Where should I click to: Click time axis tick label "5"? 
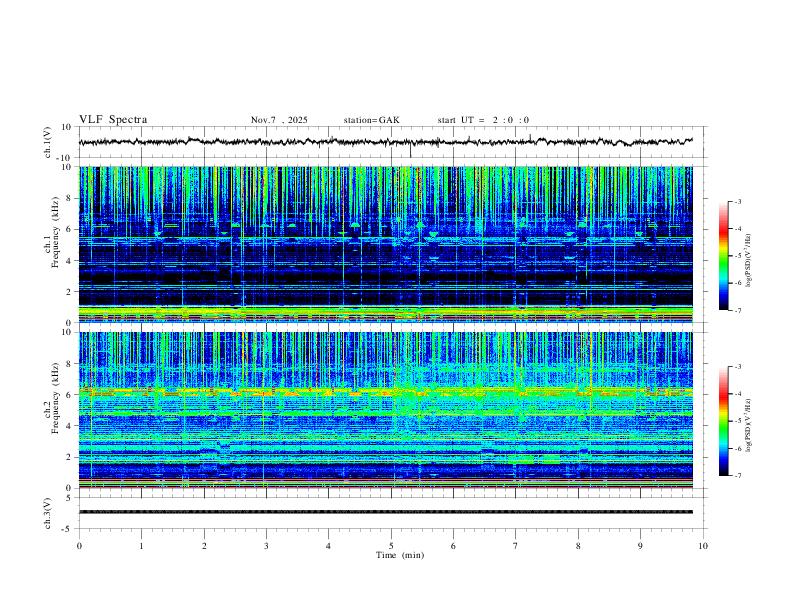click(391, 546)
